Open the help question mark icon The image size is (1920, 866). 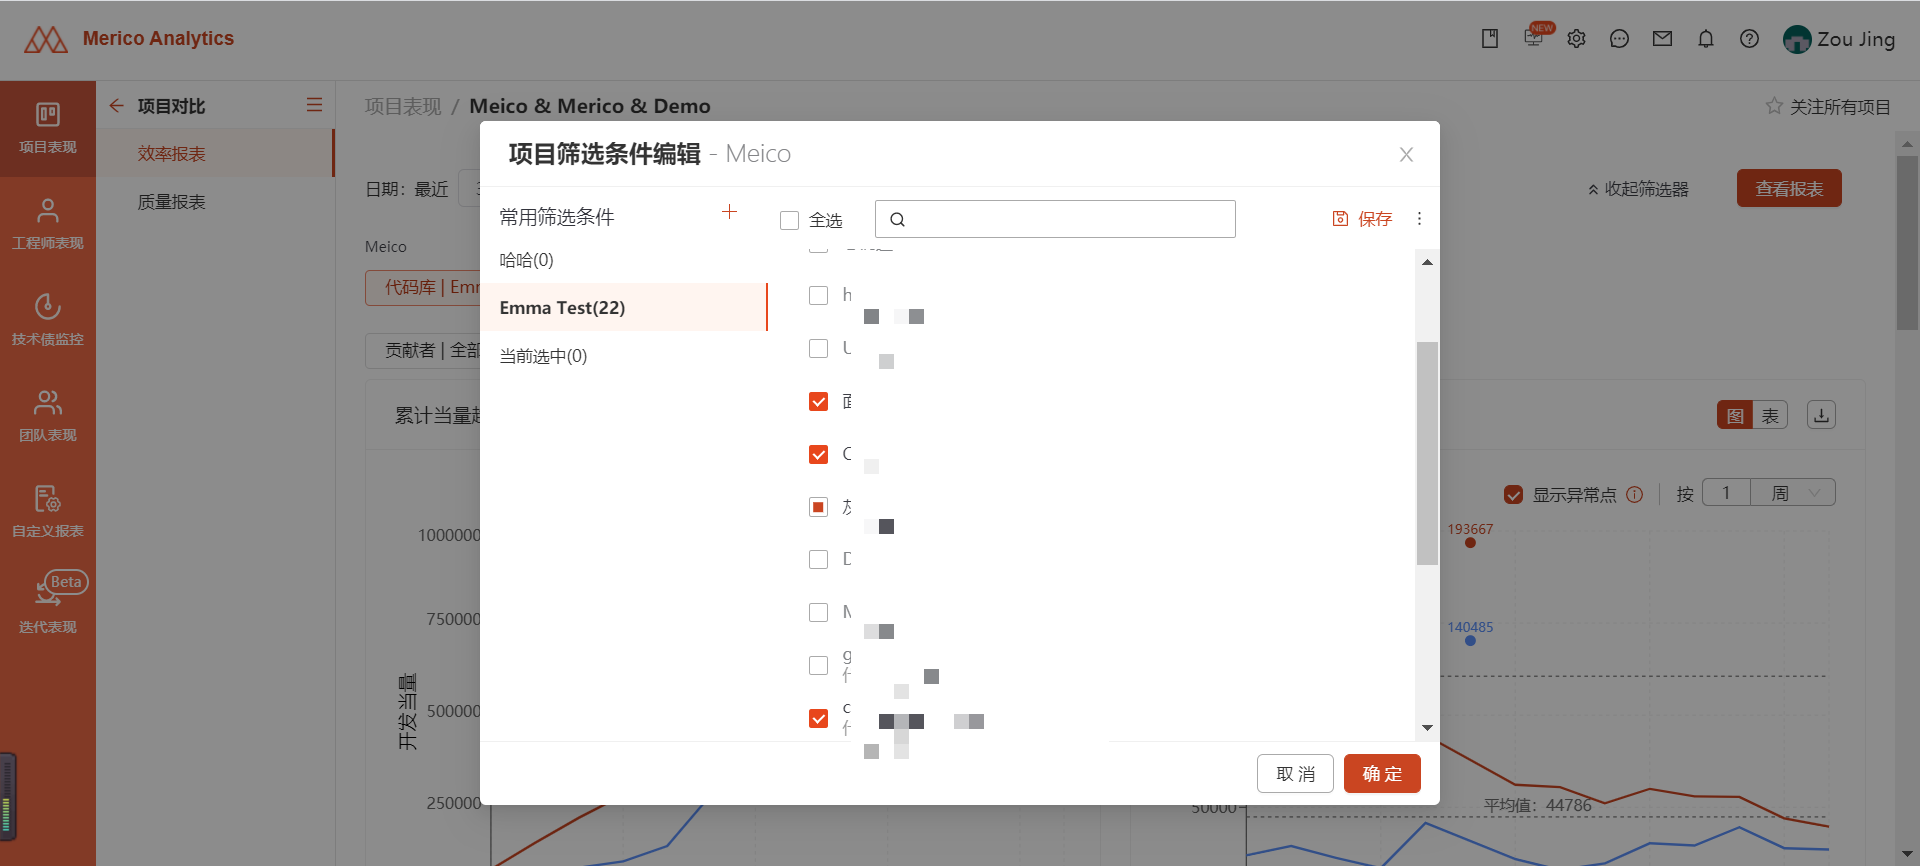tap(1749, 39)
